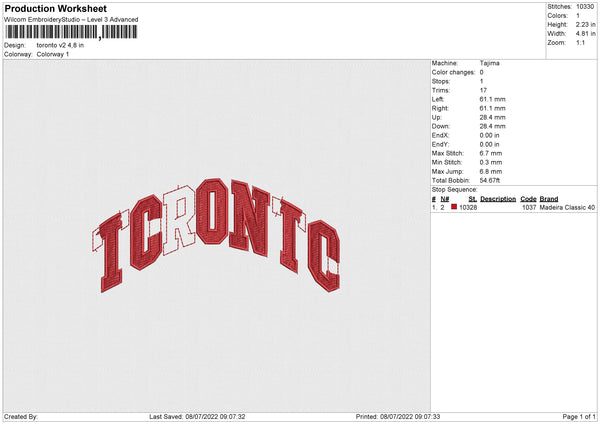Click the 'Colorway 1' value
The image size is (600, 424).
pos(53,54)
